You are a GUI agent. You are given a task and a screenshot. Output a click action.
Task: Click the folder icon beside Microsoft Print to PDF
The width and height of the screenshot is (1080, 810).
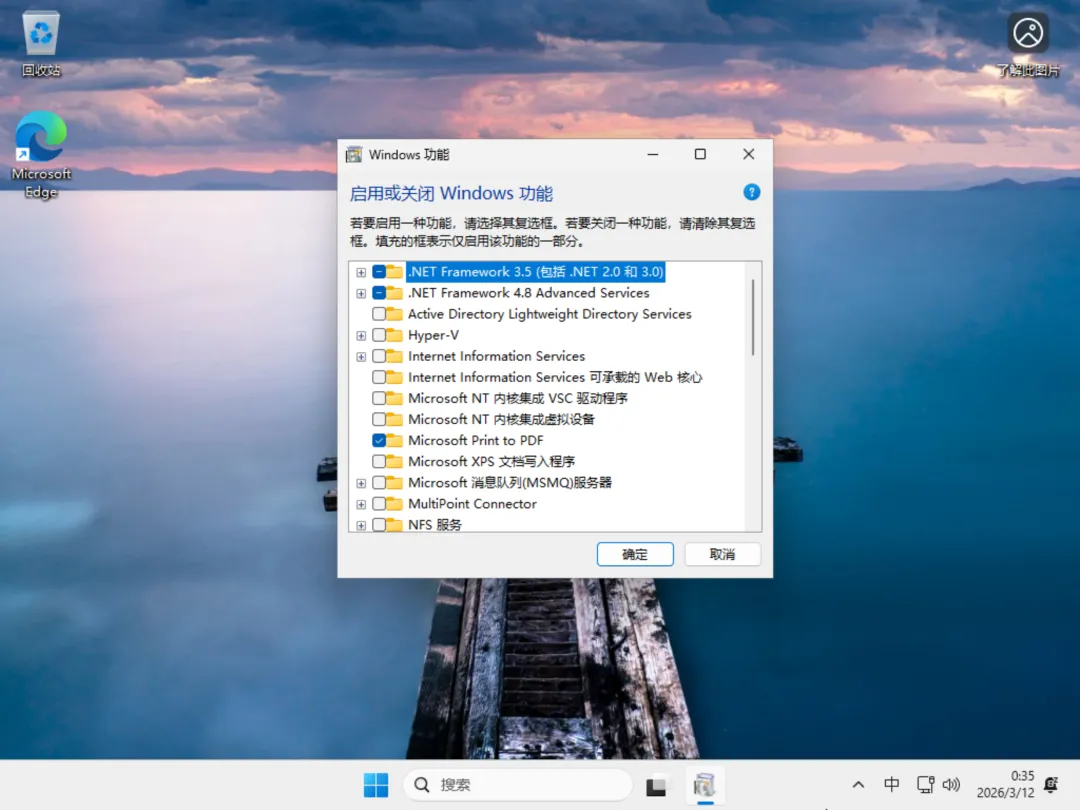pos(395,441)
